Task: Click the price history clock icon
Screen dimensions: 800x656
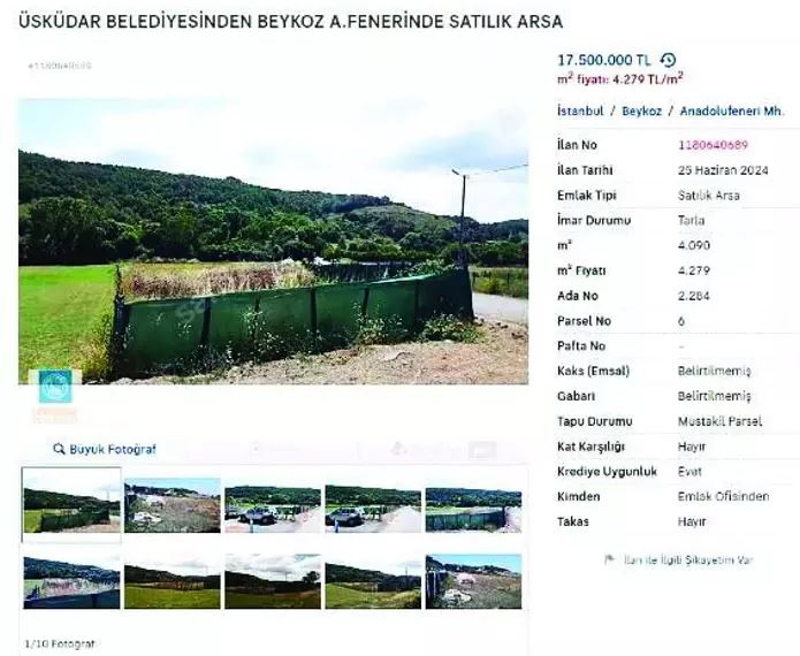Action: click(x=669, y=60)
